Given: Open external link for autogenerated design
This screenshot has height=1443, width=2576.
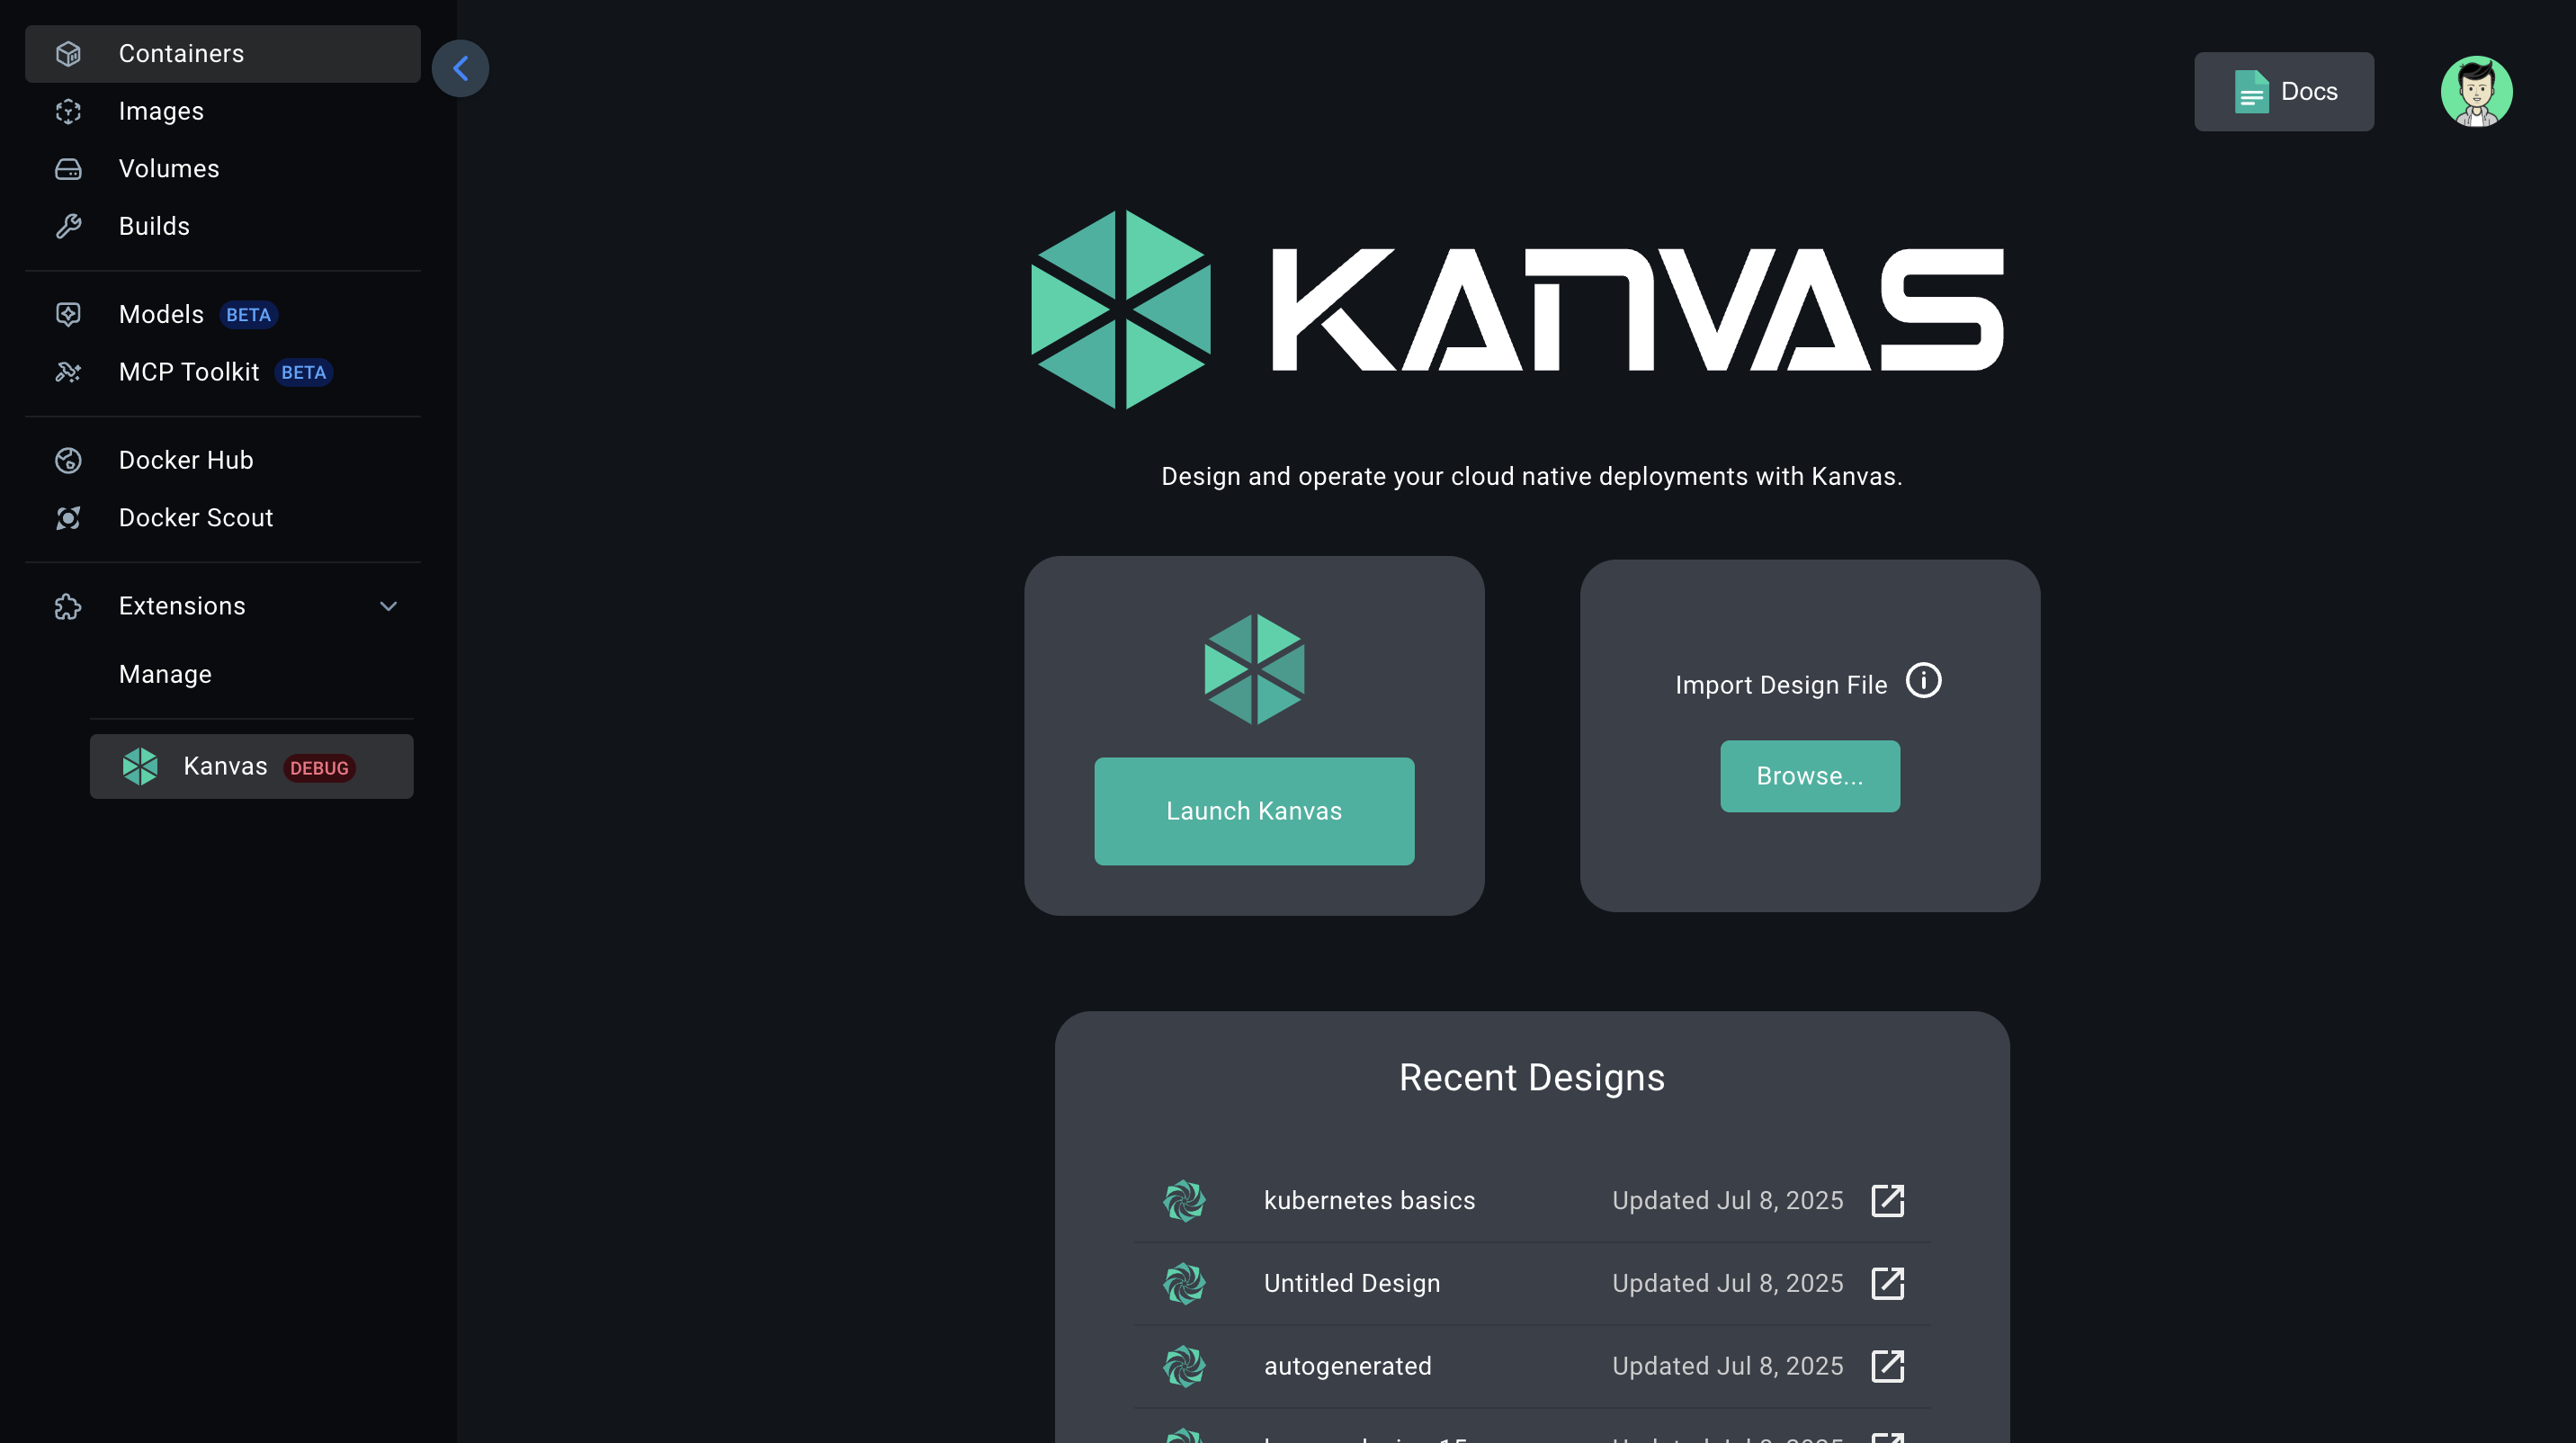Looking at the screenshot, I should (1887, 1366).
